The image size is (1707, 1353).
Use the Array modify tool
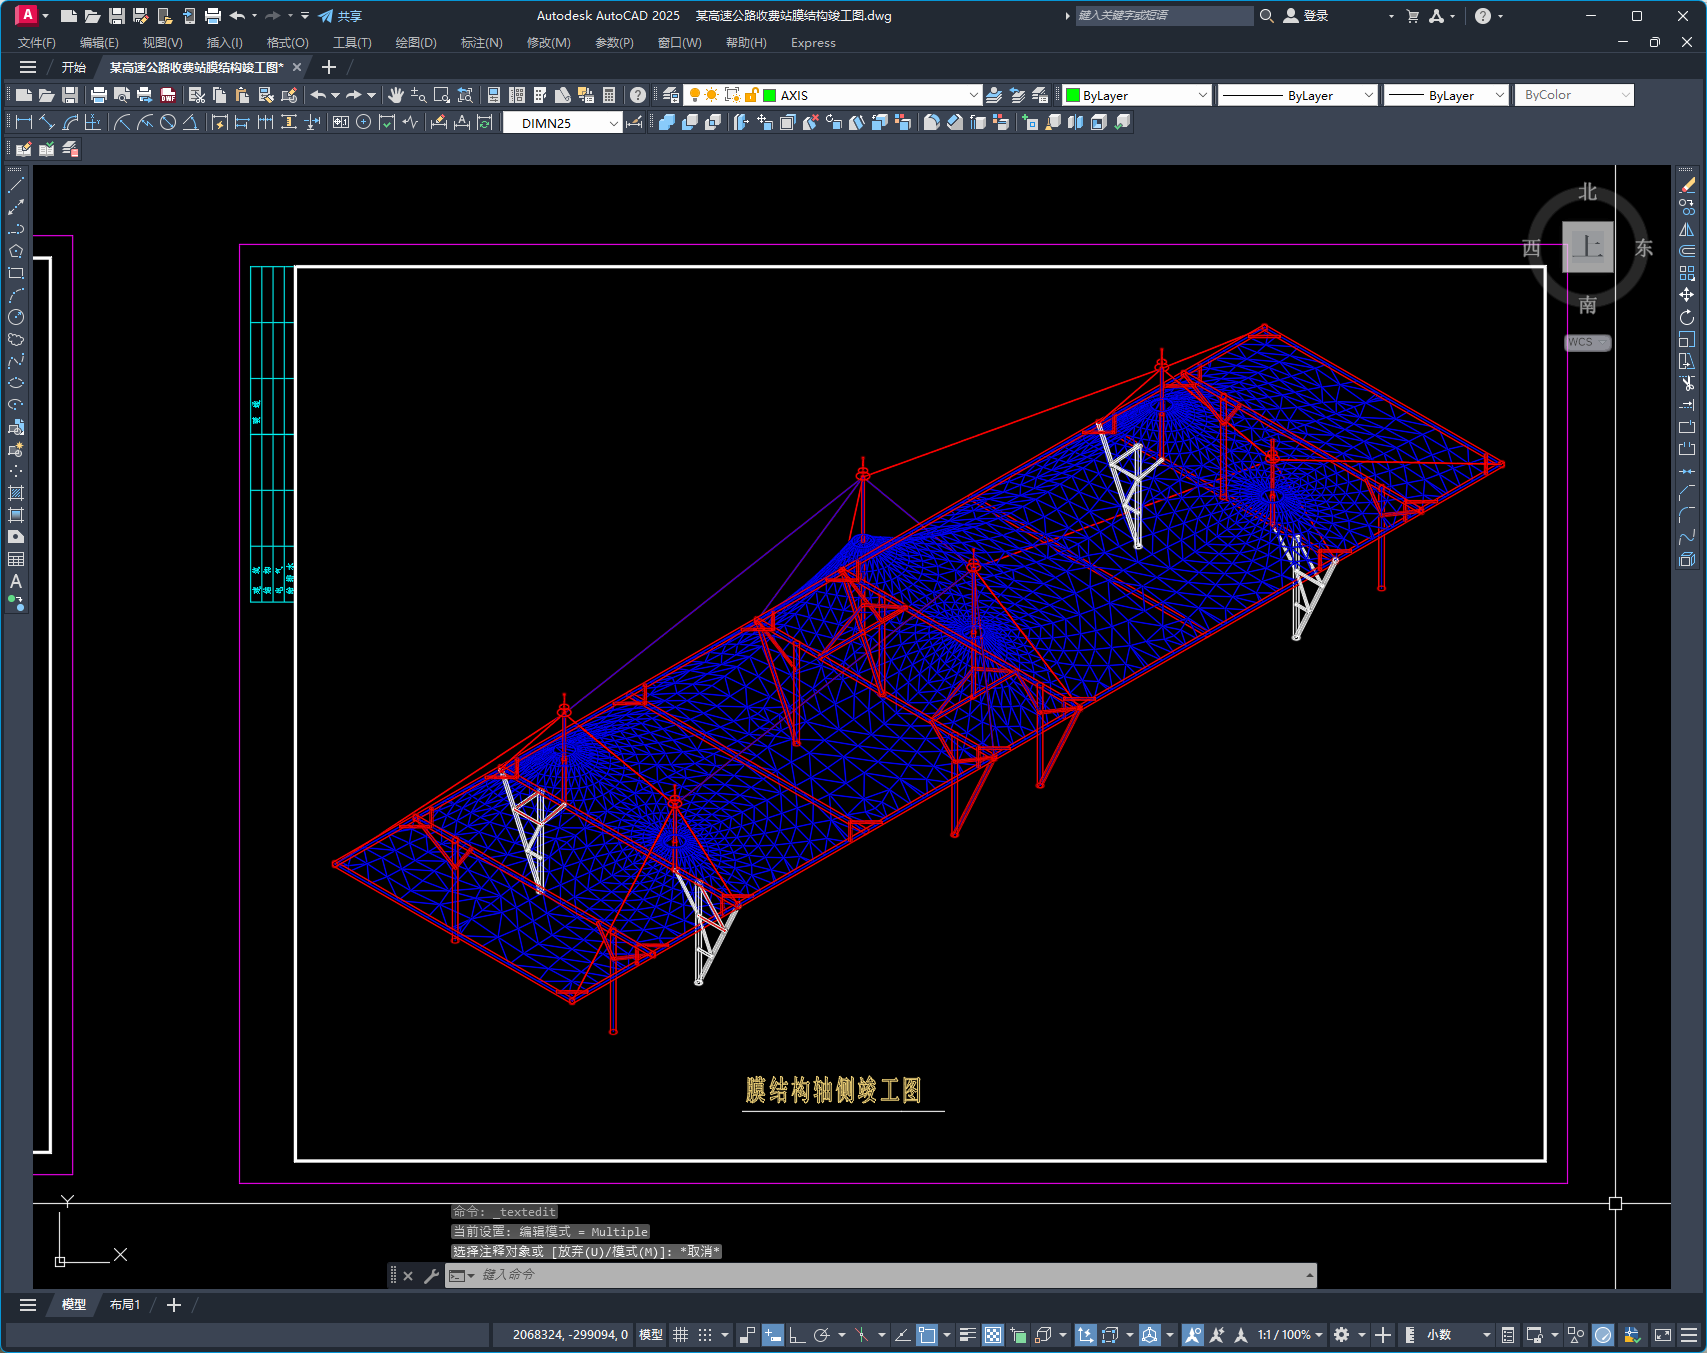(x=1687, y=273)
